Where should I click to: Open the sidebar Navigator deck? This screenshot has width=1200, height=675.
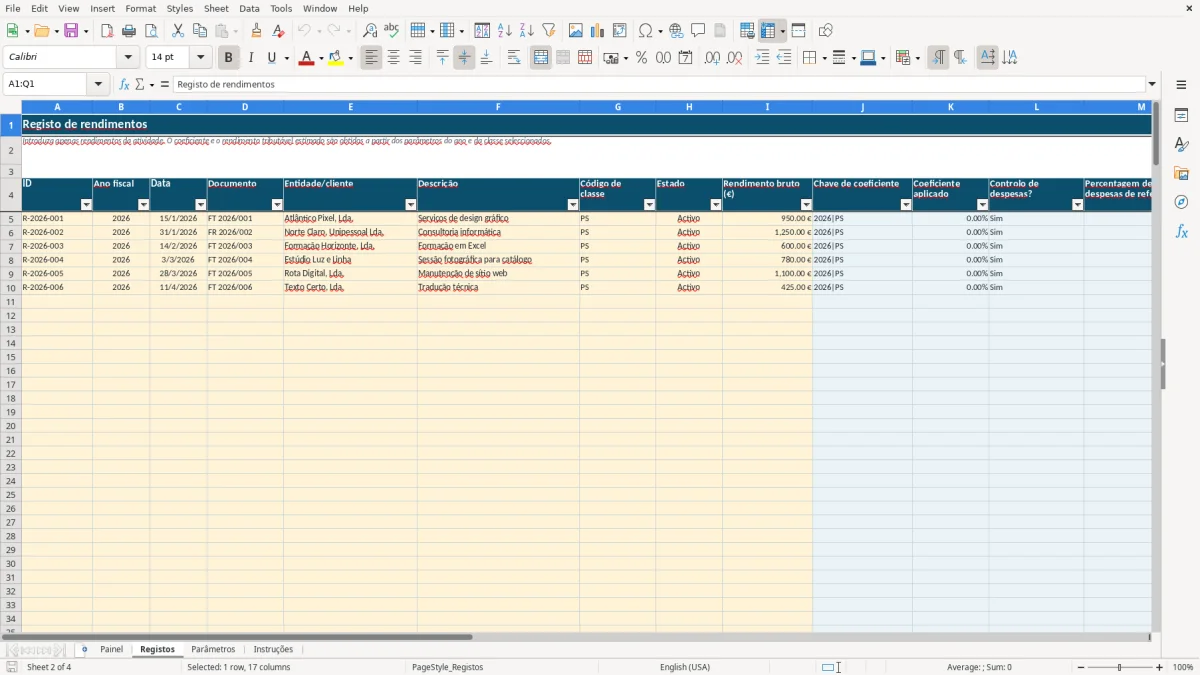click(x=1181, y=203)
